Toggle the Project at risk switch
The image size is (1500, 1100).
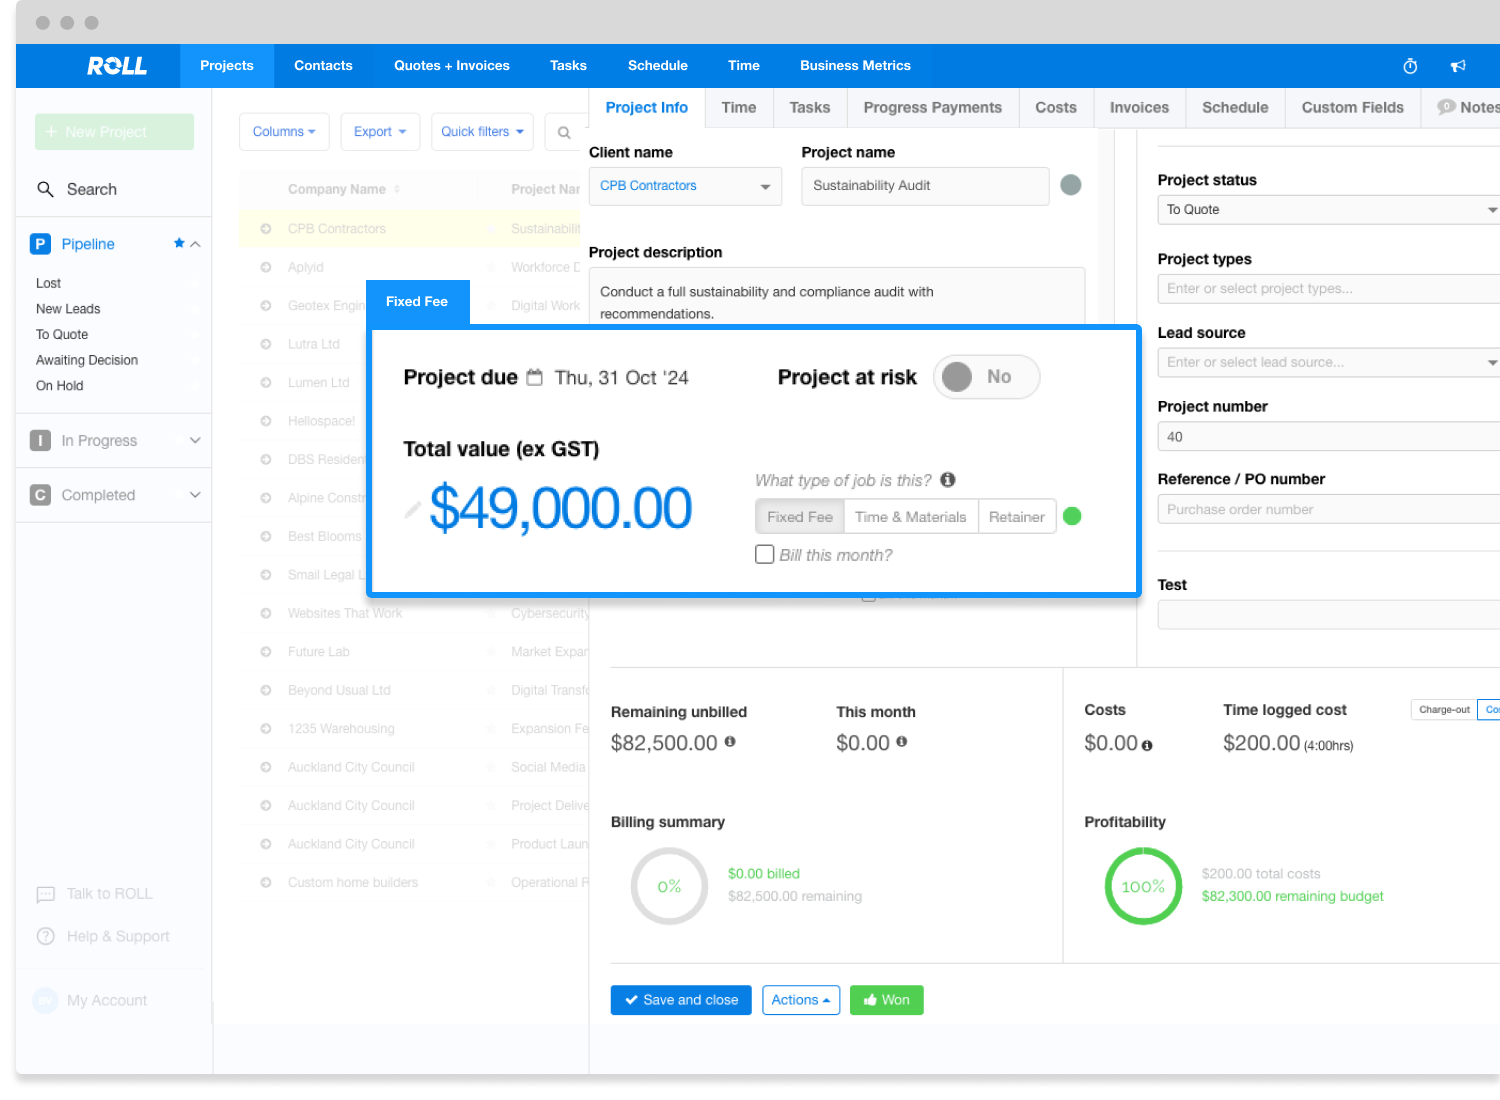pyautogui.click(x=986, y=377)
